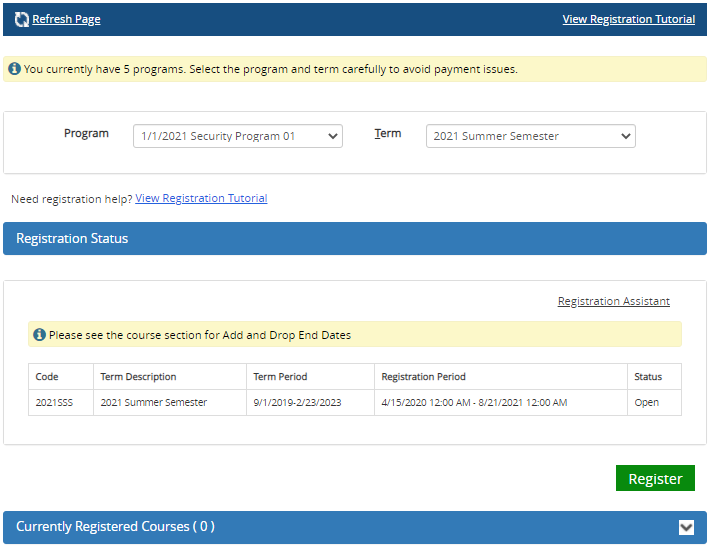Click the Status column header
Screen dimensions: 711x548
click(x=648, y=377)
